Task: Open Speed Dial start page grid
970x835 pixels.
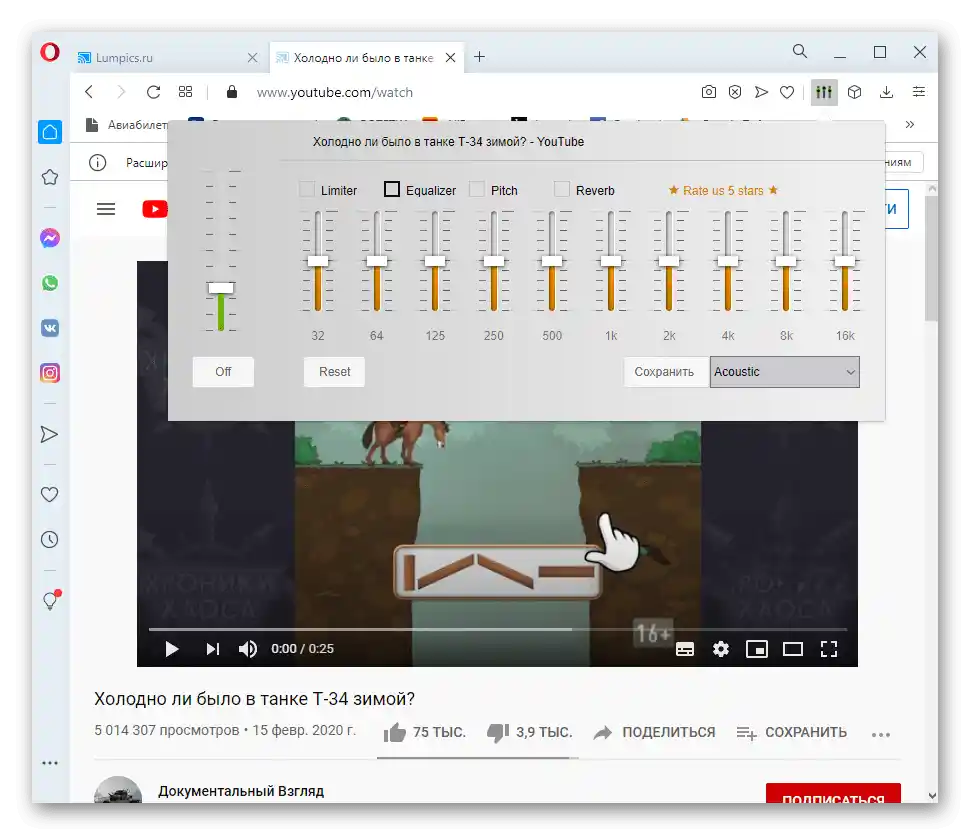Action: click(186, 92)
